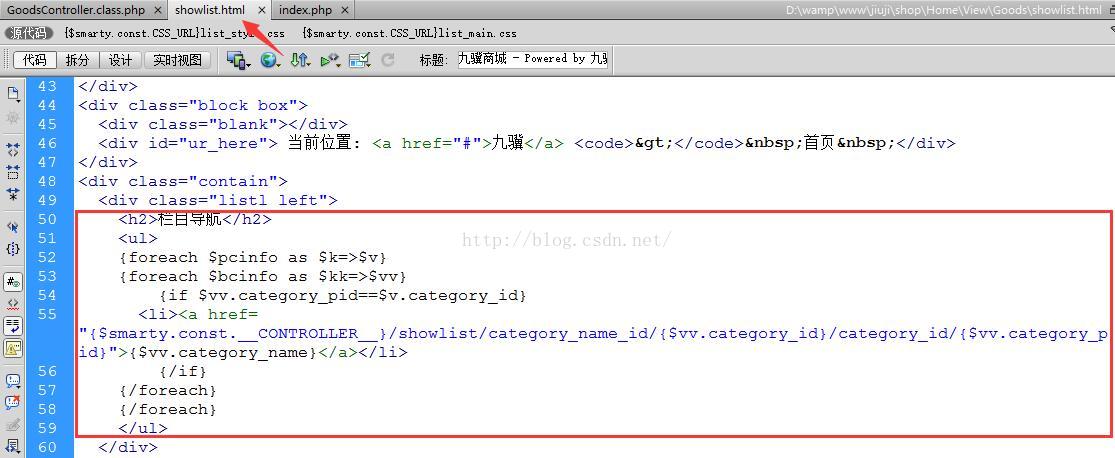
Task: Click line number 43 in the gutter
Action: (x=48, y=86)
